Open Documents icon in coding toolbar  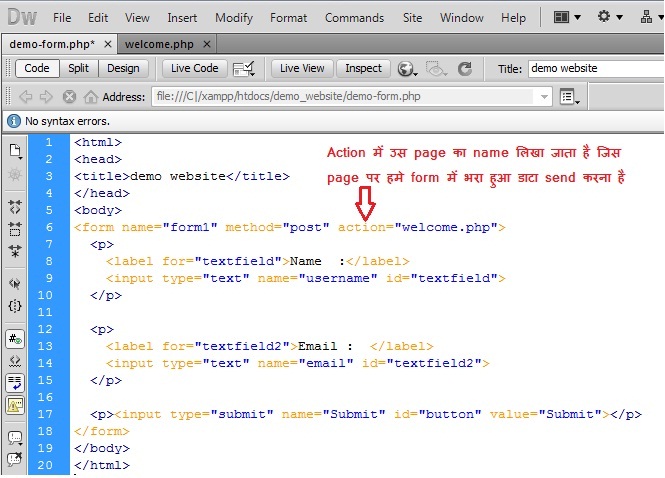pos(15,151)
